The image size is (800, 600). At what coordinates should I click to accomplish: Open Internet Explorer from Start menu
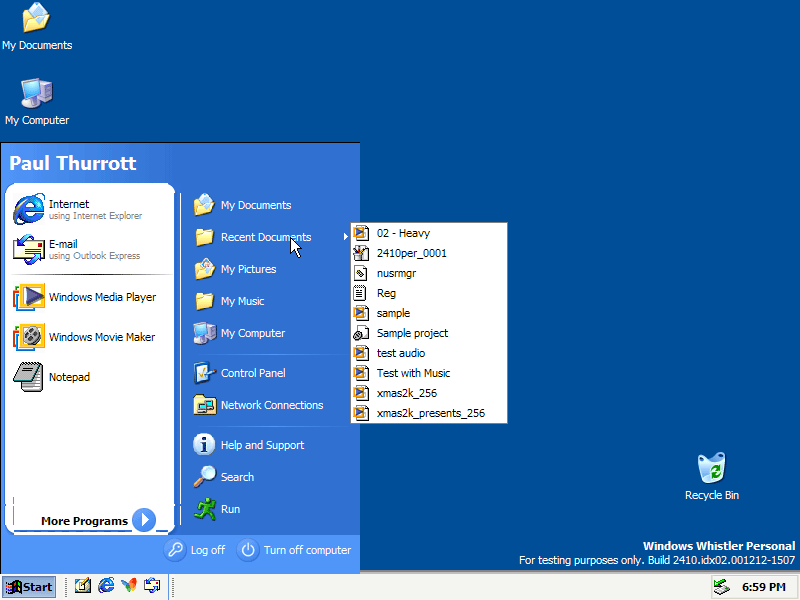(x=80, y=209)
